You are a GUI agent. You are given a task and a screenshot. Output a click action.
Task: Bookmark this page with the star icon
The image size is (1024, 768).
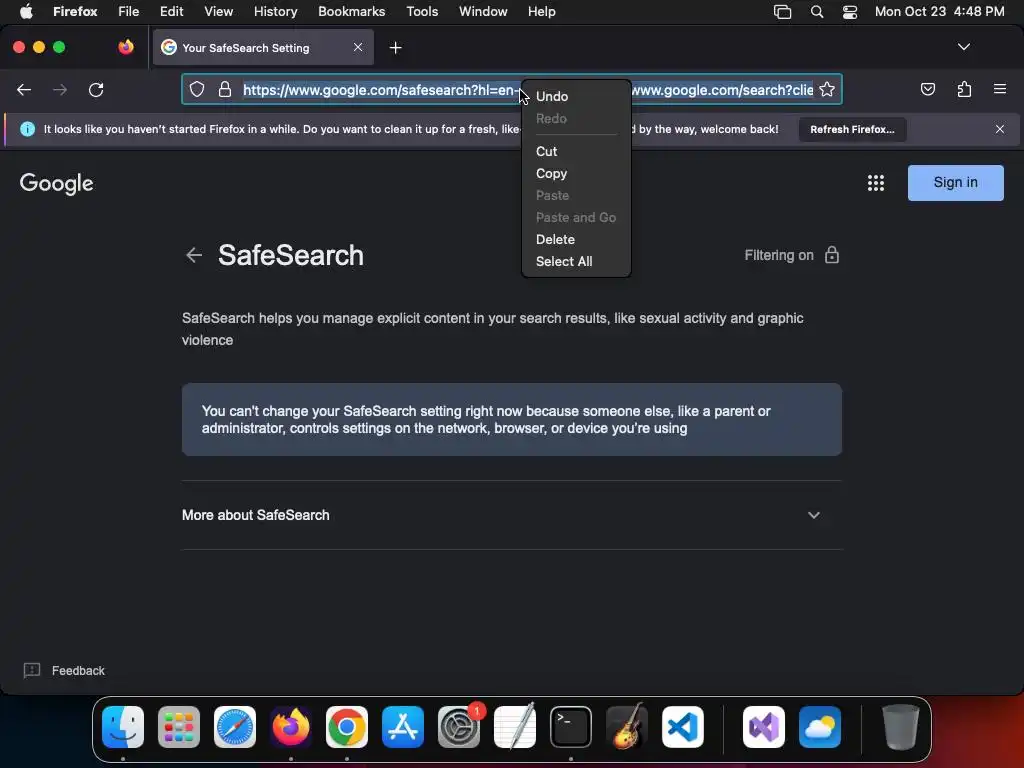tap(827, 89)
